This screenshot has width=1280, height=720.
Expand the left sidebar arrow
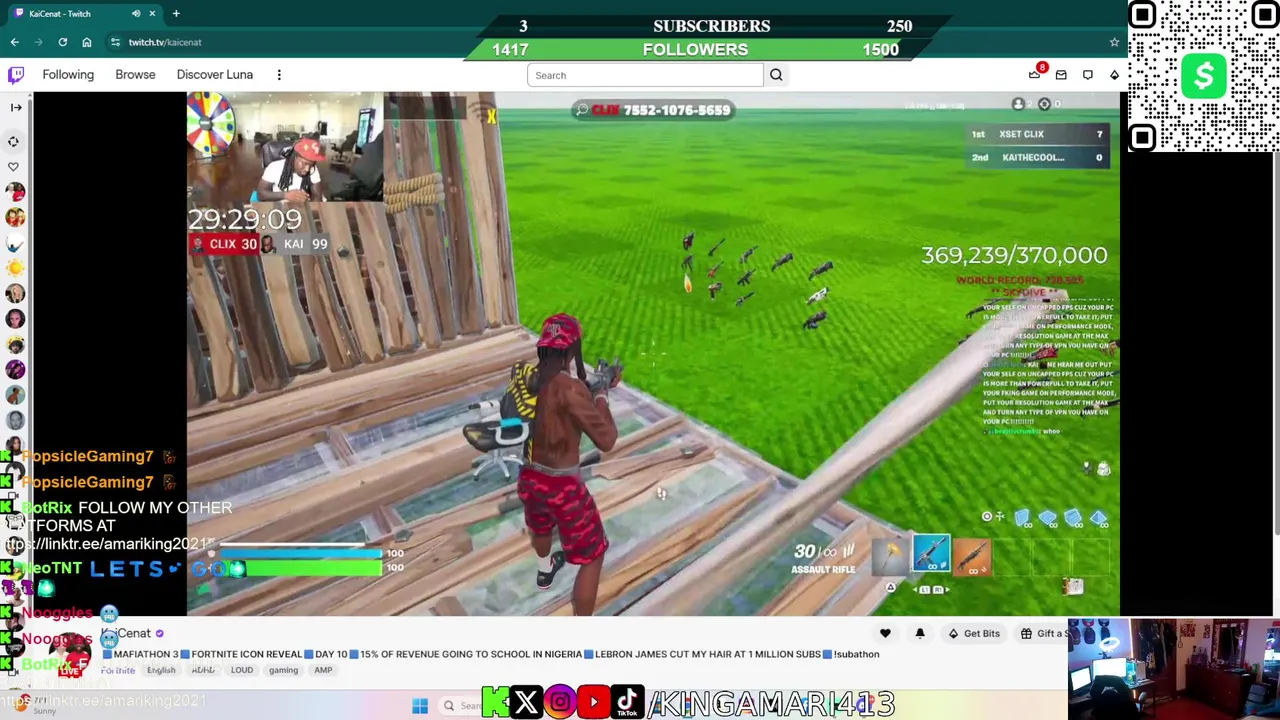[15, 107]
